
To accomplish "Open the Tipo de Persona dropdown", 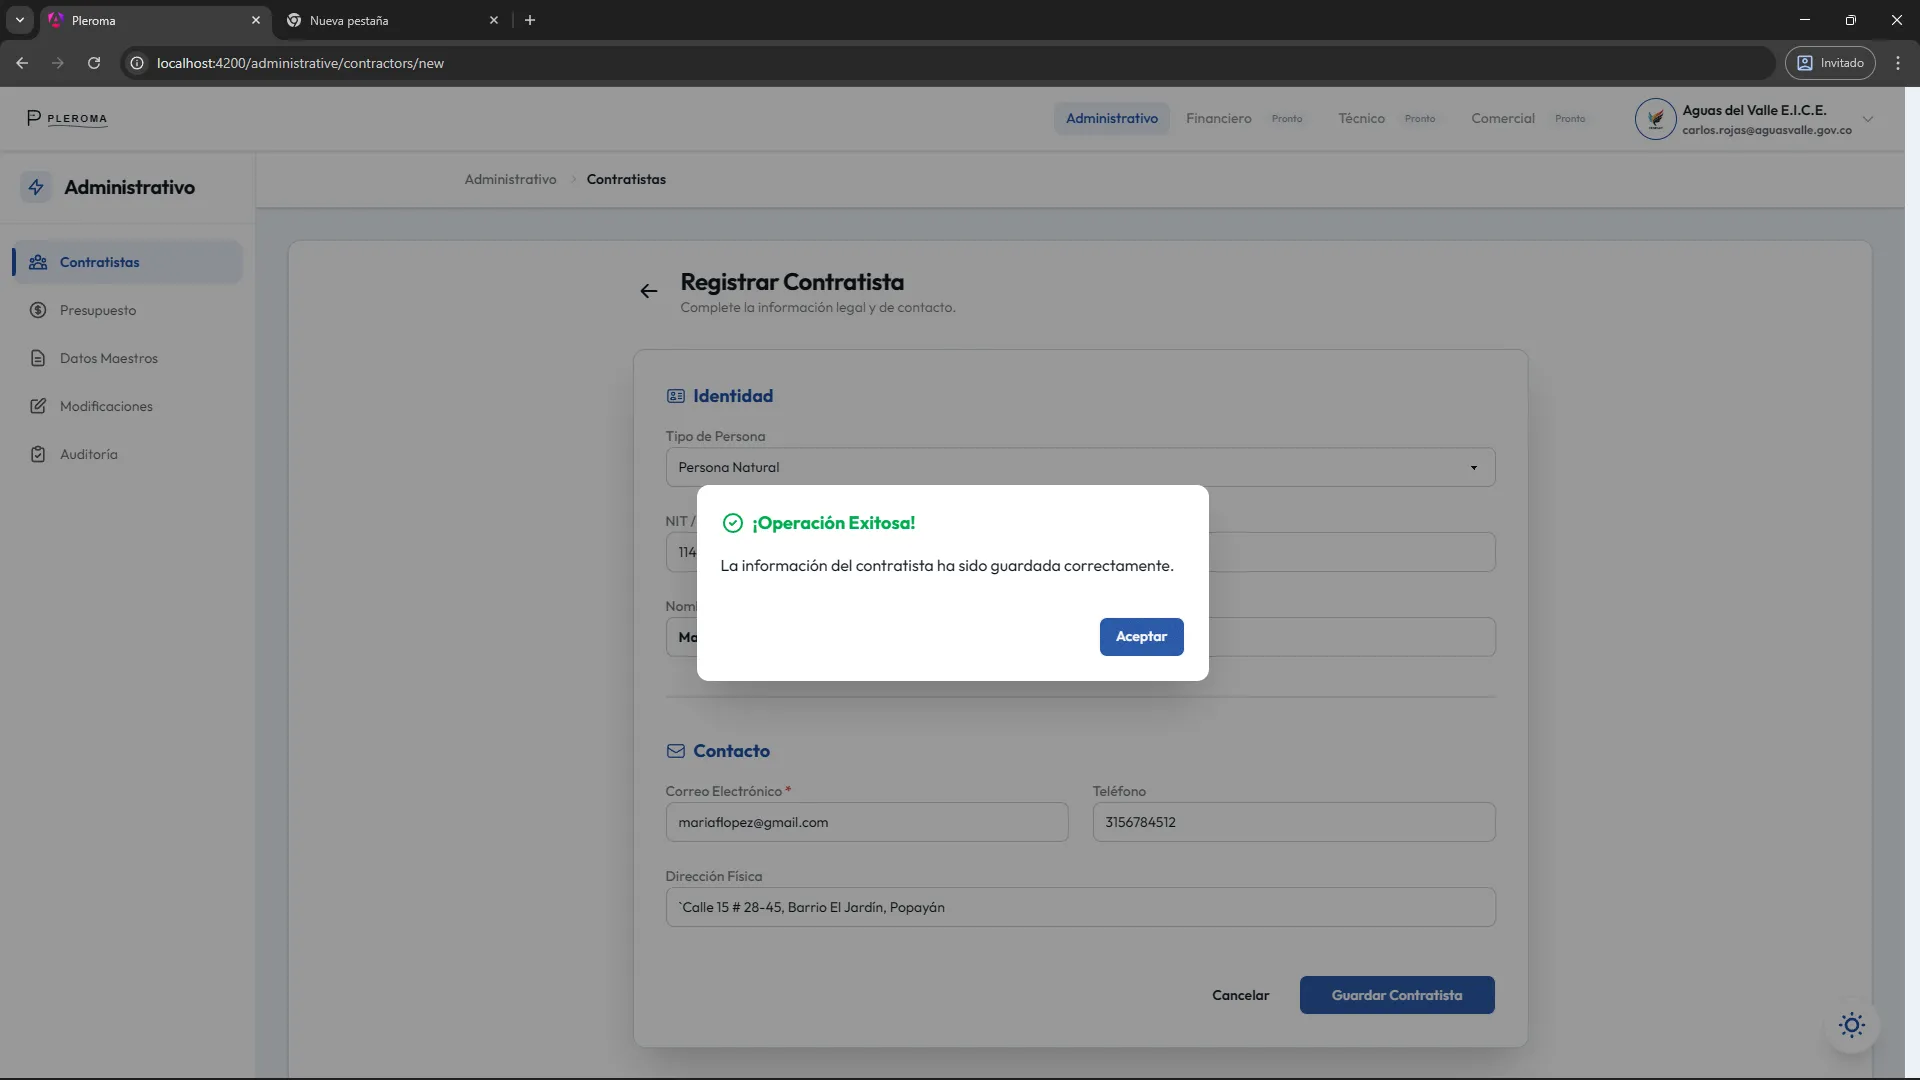I will [x=1080, y=467].
